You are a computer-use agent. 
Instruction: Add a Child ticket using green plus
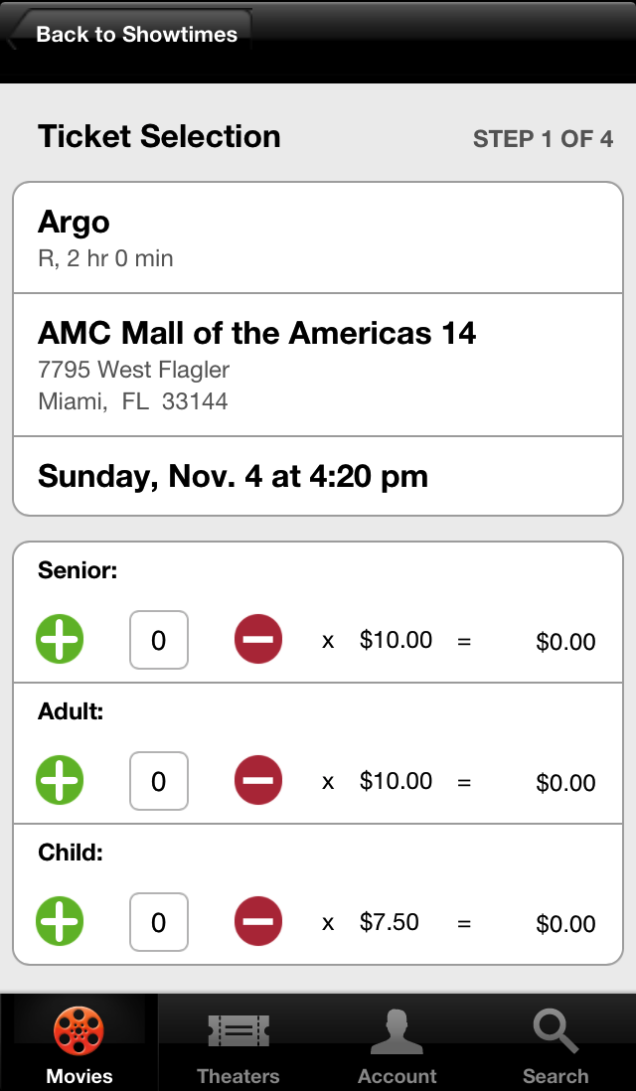click(60, 921)
